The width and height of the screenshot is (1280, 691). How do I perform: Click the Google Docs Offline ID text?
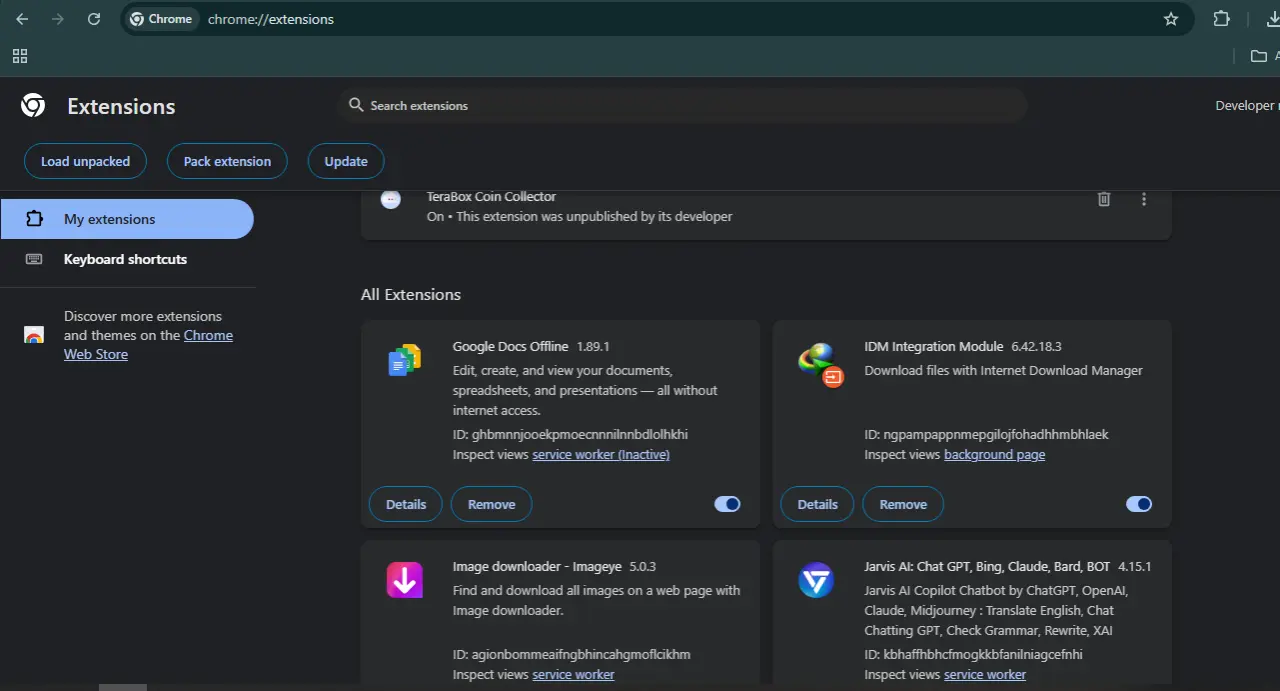click(x=570, y=434)
